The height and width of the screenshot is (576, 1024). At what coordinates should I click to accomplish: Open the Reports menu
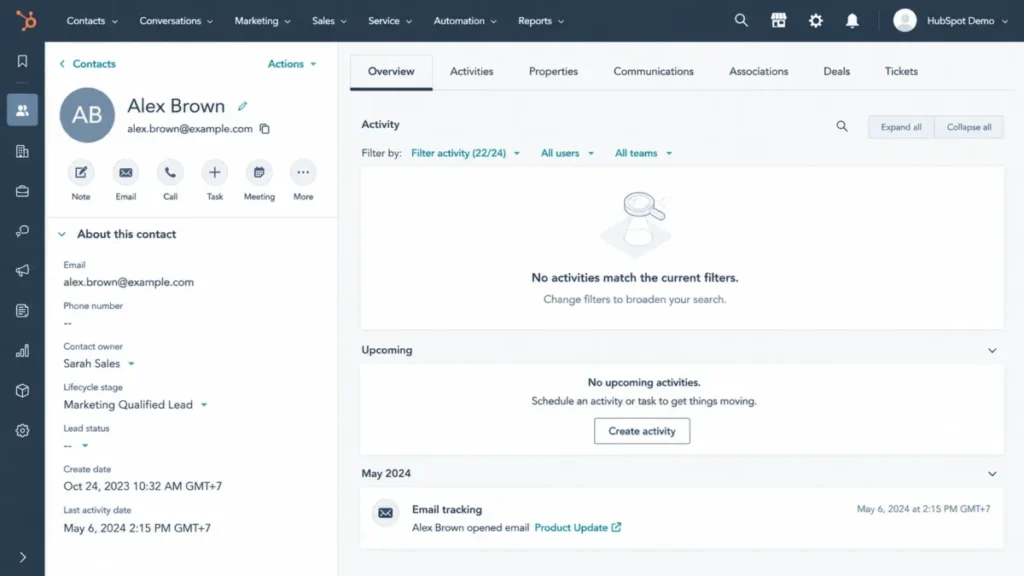point(541,21)
